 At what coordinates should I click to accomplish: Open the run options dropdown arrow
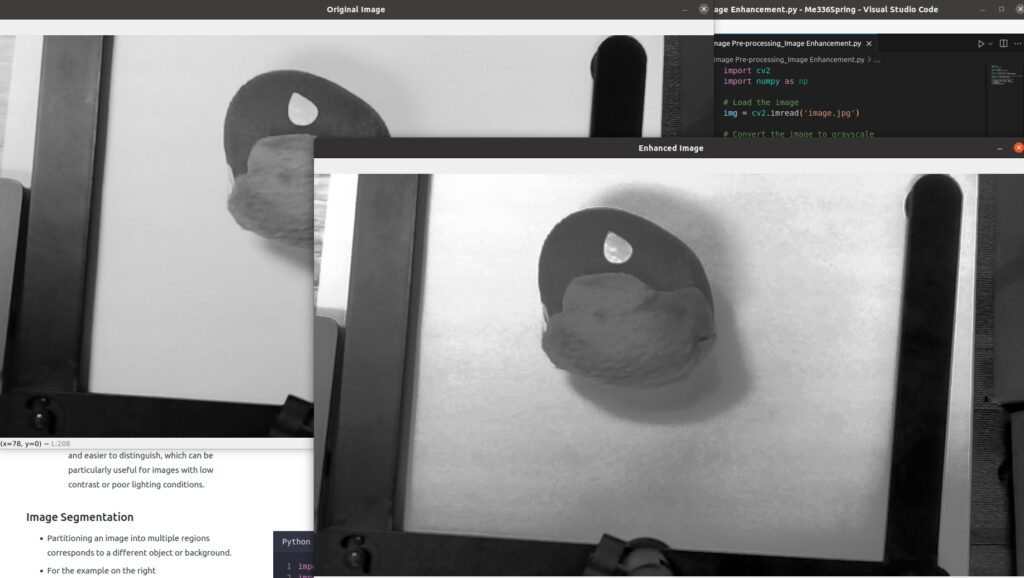point(990,44)
